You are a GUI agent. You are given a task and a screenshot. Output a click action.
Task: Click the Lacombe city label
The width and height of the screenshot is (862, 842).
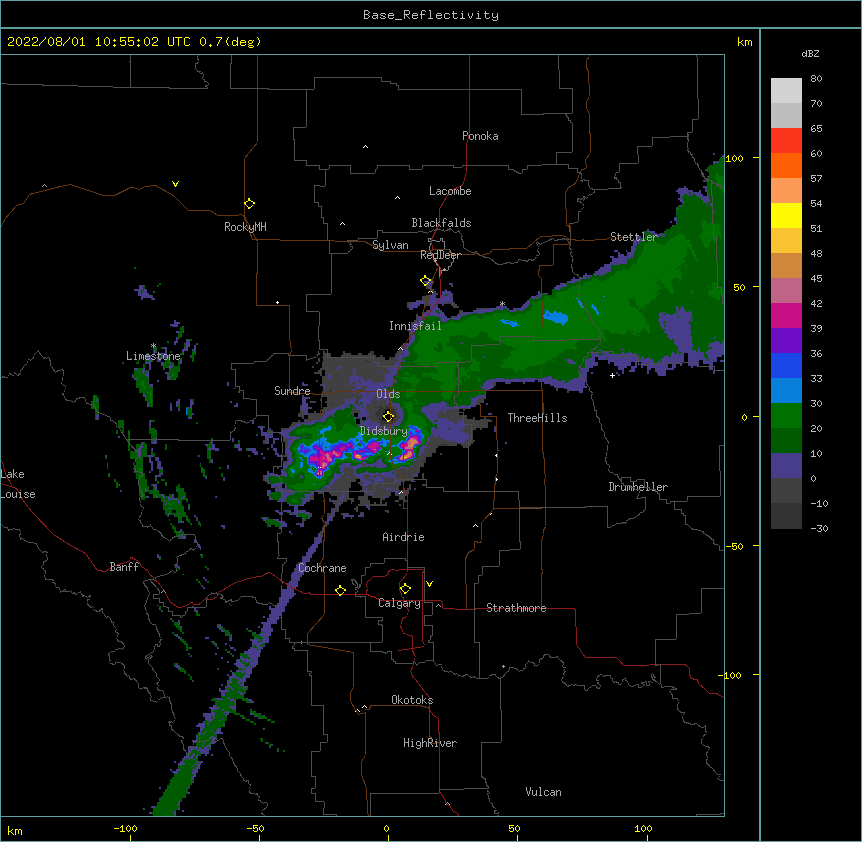(450, 191)
